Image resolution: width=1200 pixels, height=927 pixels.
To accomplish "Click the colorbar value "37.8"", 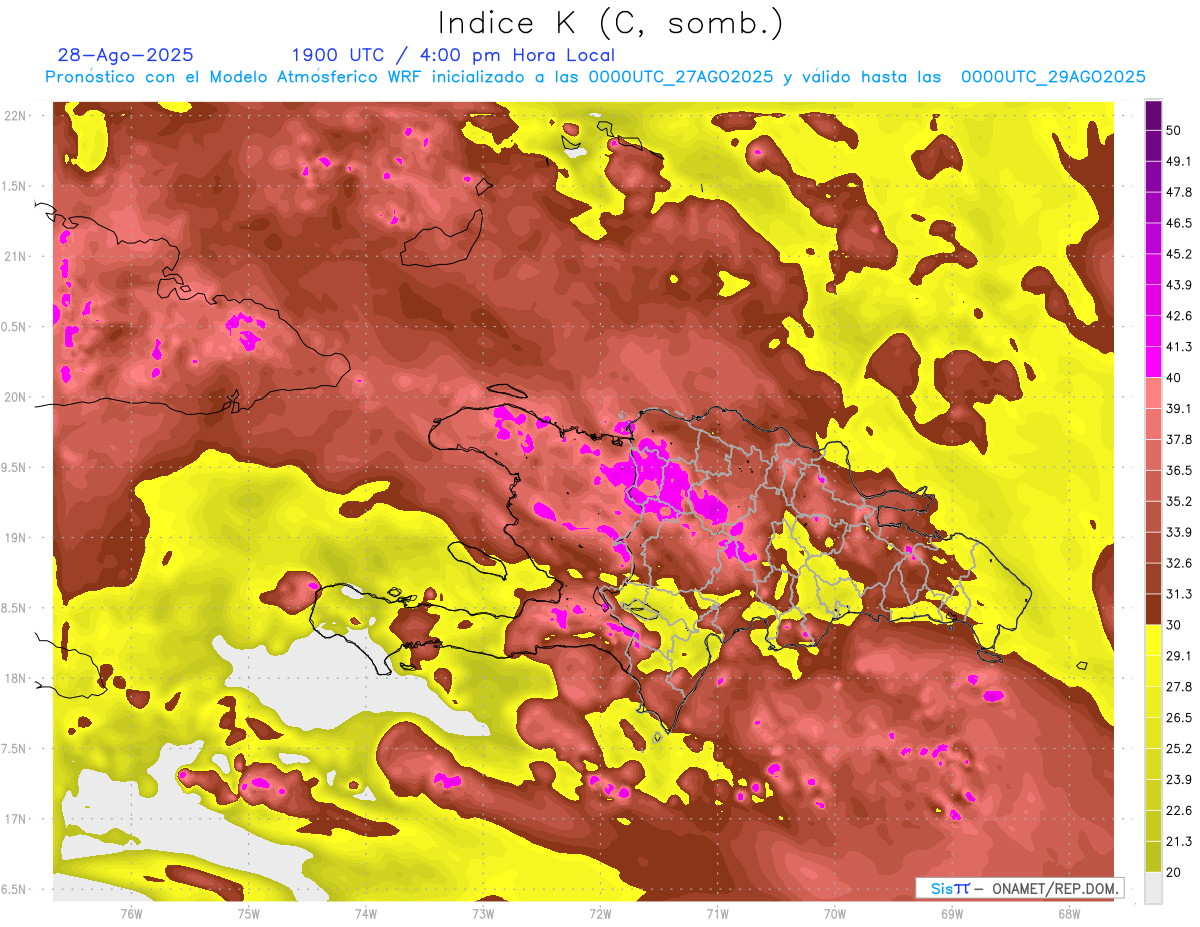I will click(x=1178, y=439).
